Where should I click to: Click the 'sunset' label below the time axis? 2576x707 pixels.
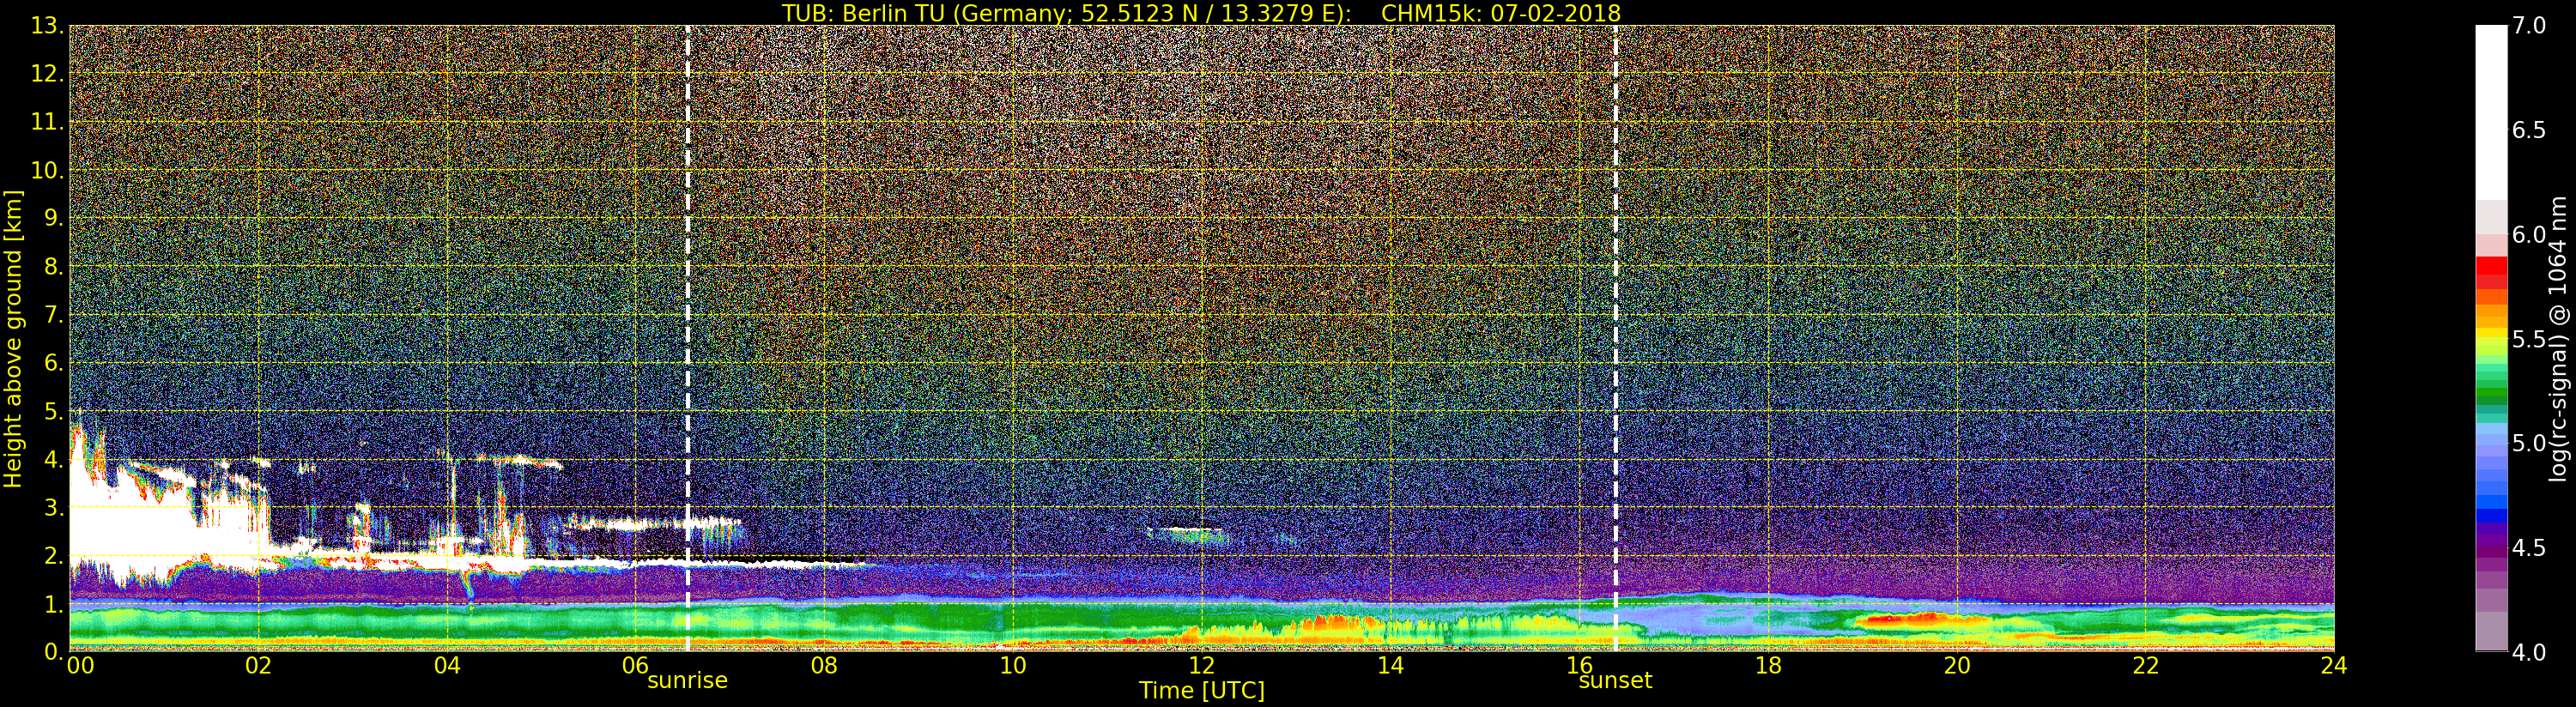(x=1615, y=681)
